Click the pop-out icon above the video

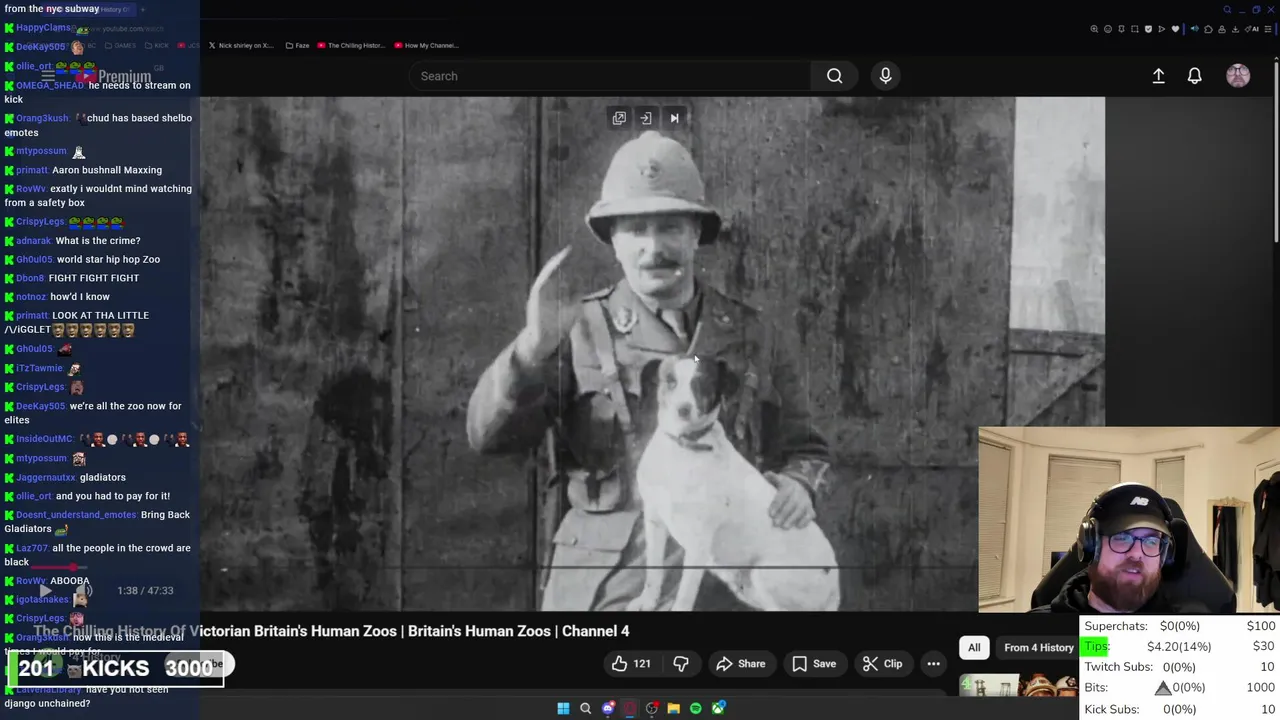pos(619,118)
